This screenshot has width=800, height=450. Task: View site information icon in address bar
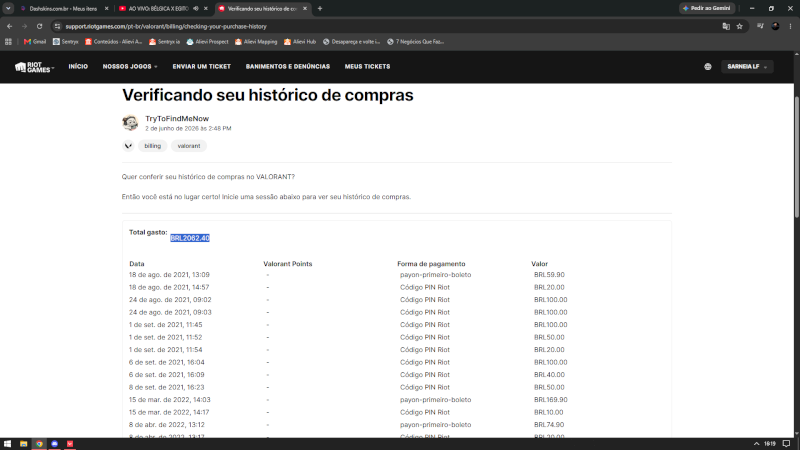click(57, 26)
